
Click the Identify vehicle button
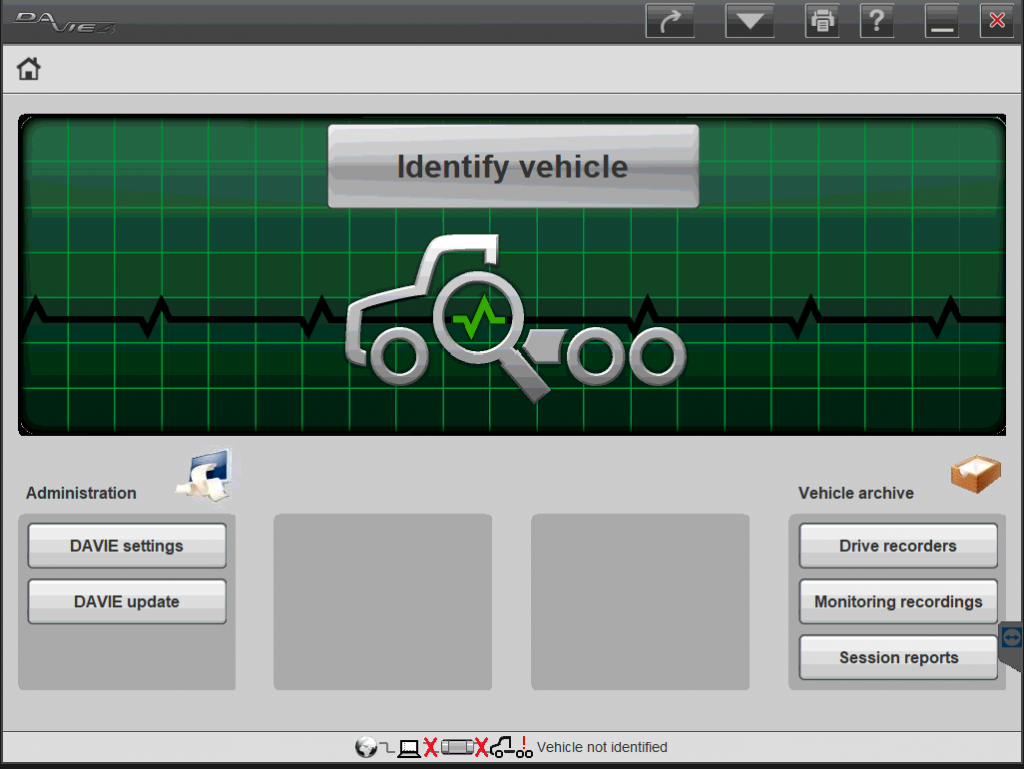(513, 166)
